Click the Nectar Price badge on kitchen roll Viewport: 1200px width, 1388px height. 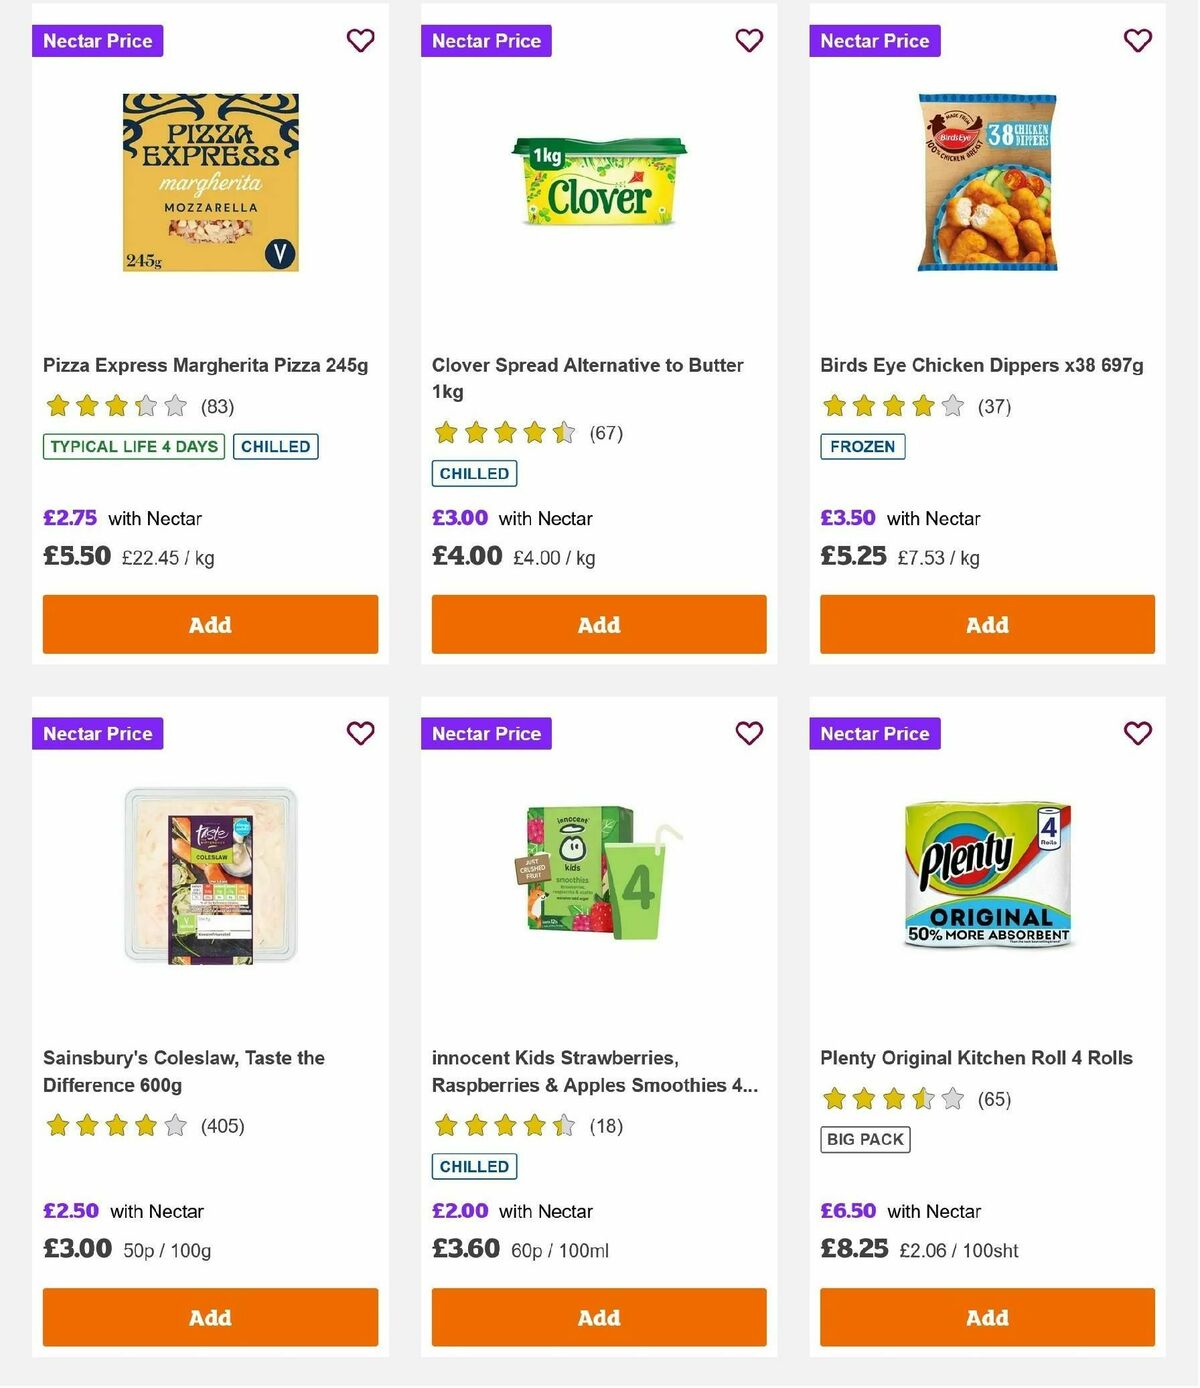pos(875,733)
